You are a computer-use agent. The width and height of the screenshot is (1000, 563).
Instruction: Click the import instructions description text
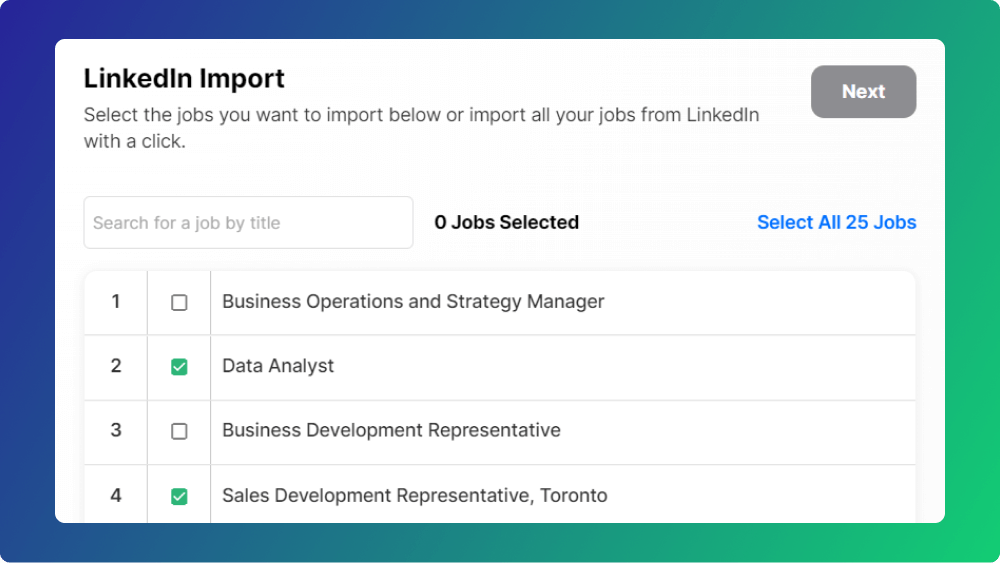pos(421,128)
